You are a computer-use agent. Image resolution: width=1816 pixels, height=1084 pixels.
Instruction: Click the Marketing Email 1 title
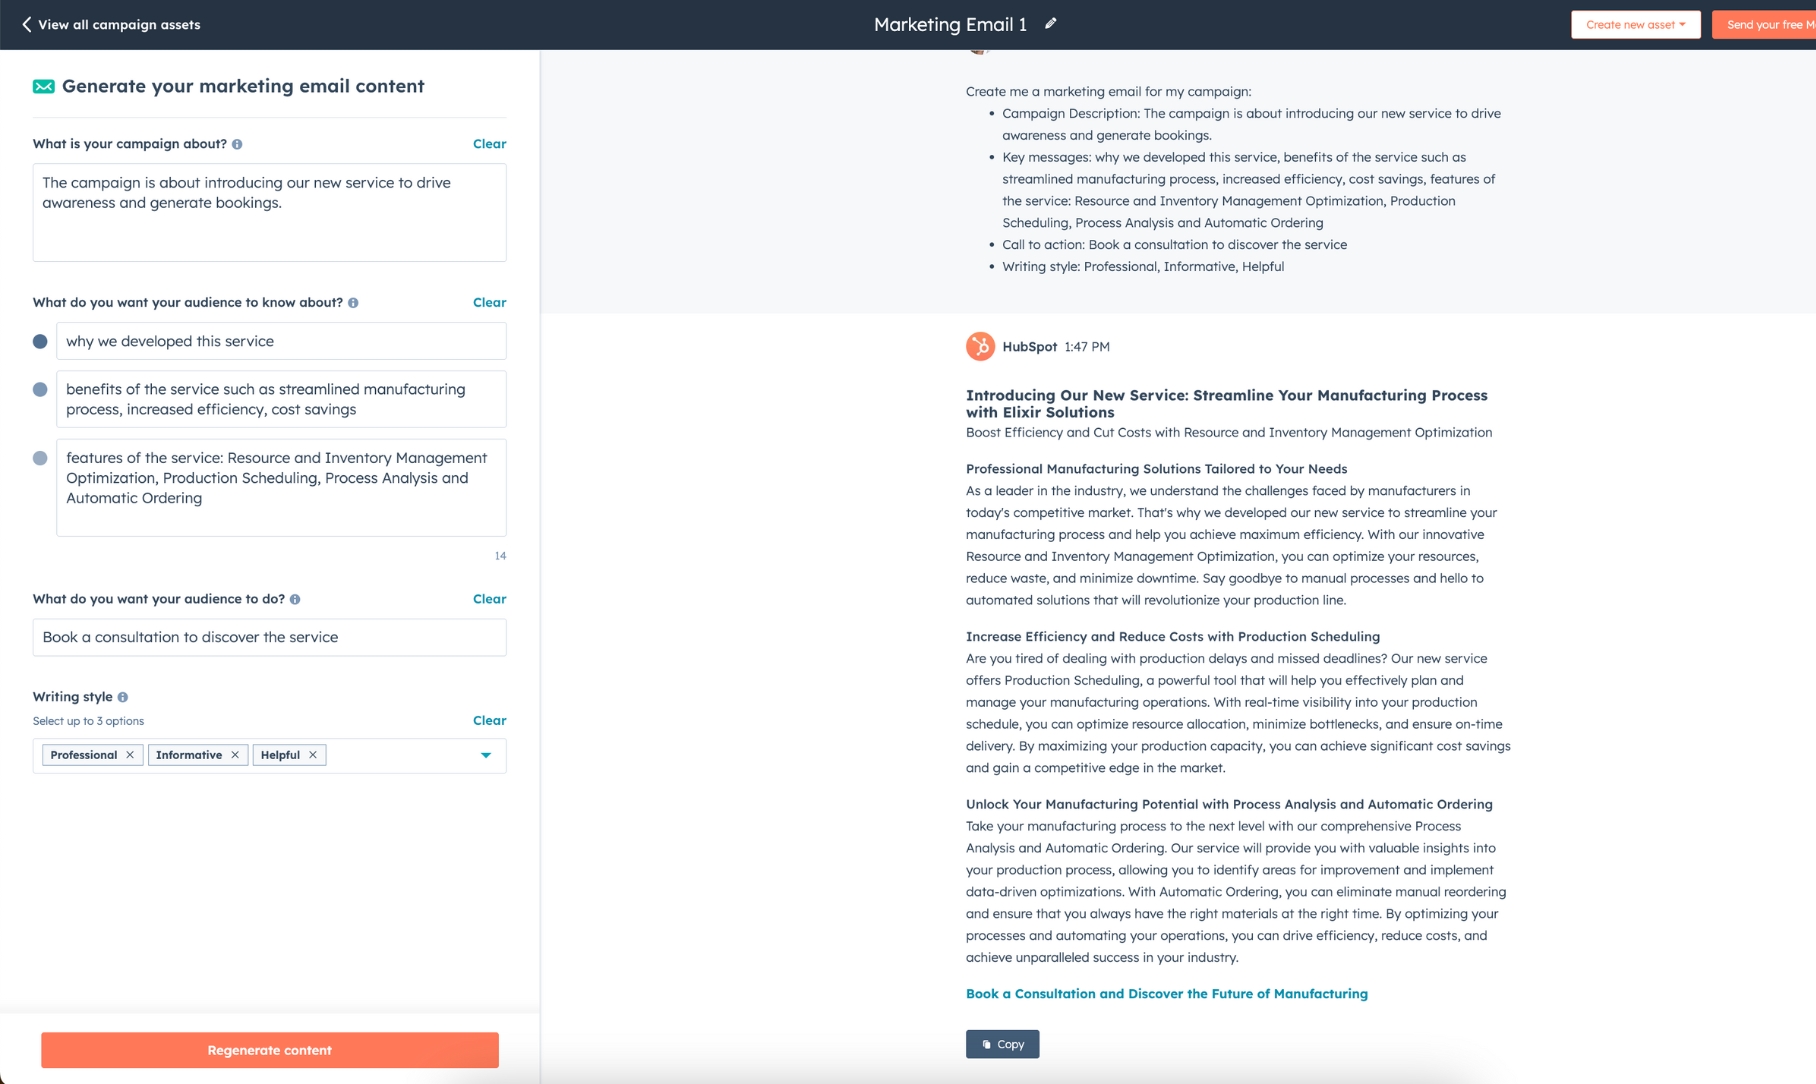[950, 24]
